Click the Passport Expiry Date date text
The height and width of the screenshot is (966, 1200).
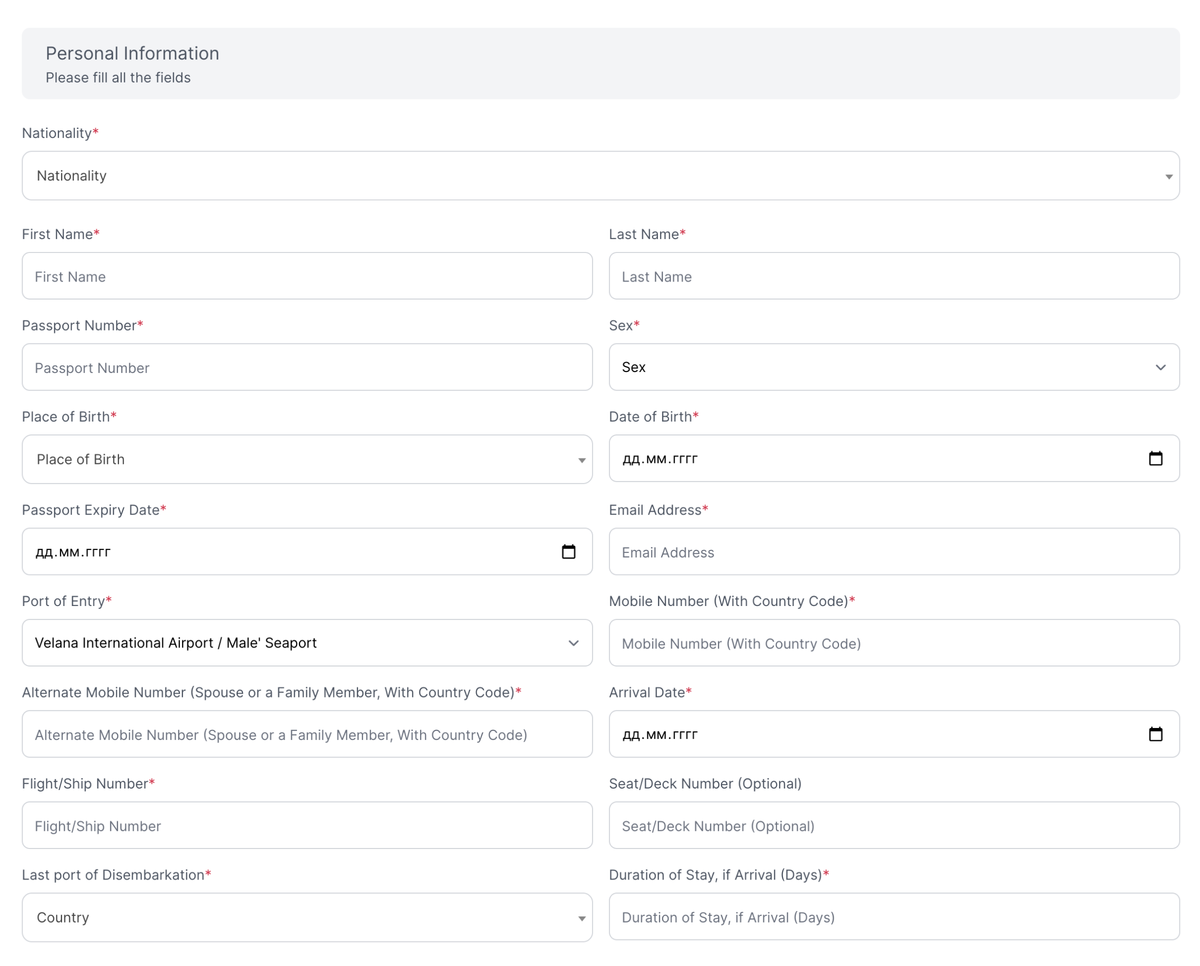coord(73,551)
